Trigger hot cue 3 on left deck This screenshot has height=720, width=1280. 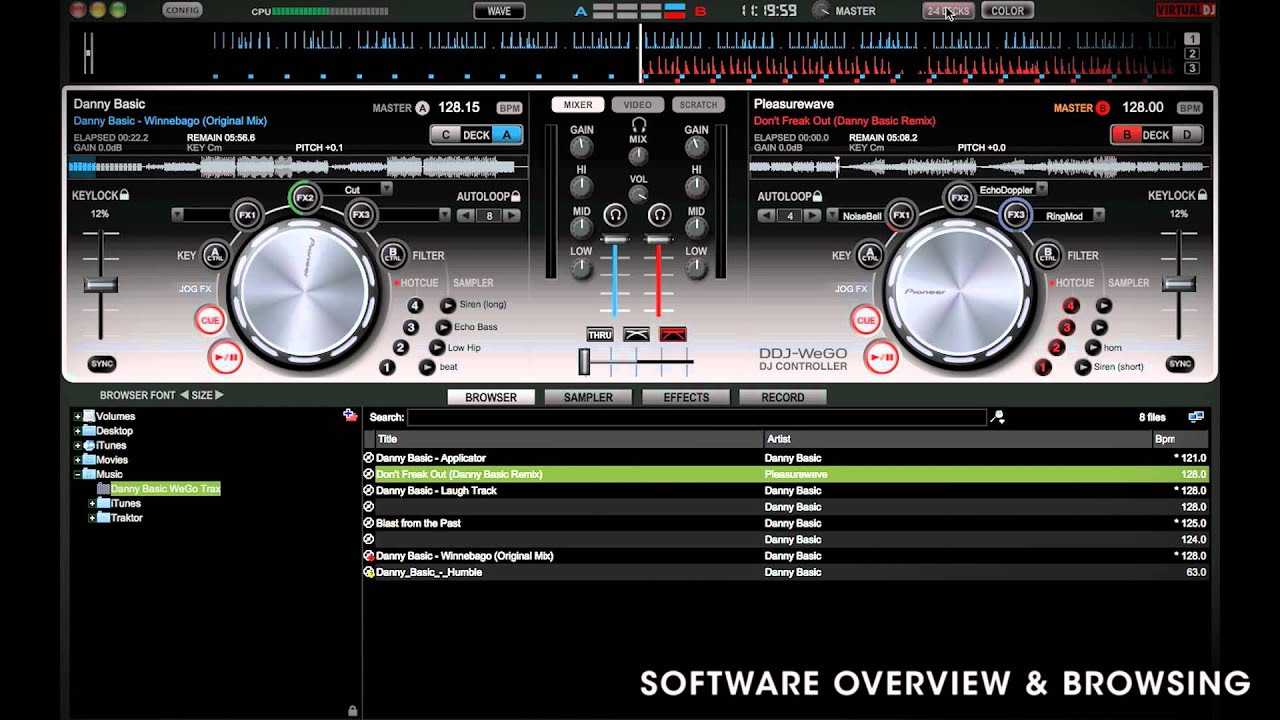point(410,327)
